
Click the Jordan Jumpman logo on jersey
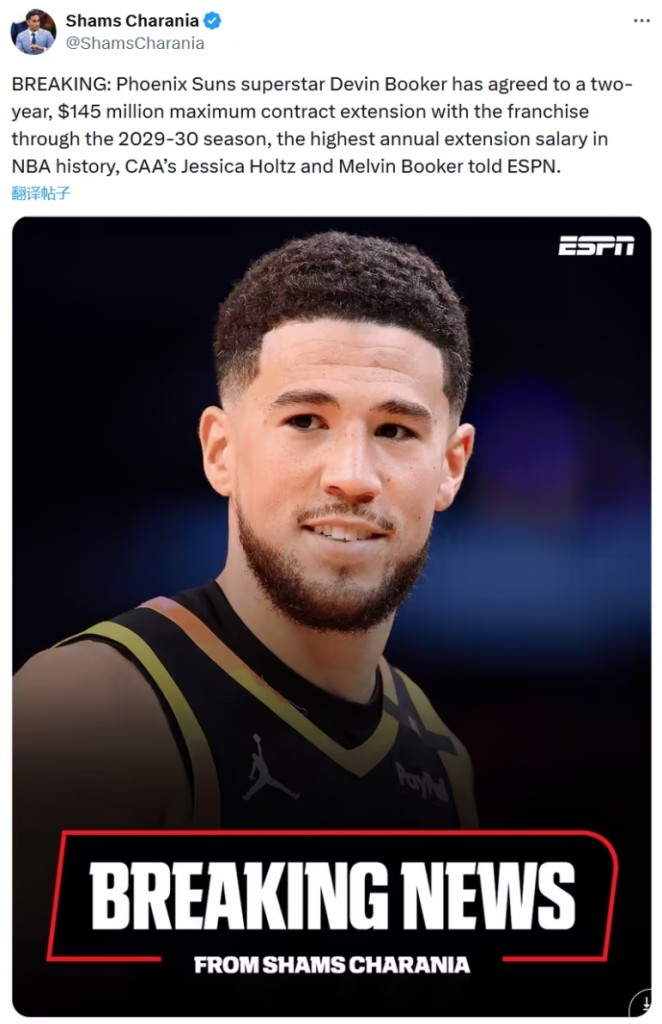pyautogui.click(x=268, y=767)
